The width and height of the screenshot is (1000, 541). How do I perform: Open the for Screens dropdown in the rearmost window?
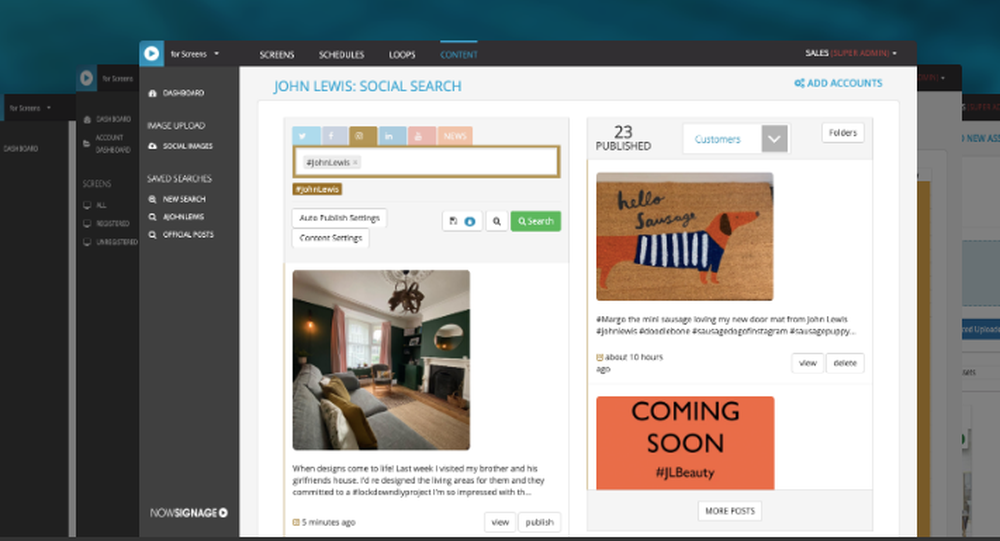click(x=30, y=108)
